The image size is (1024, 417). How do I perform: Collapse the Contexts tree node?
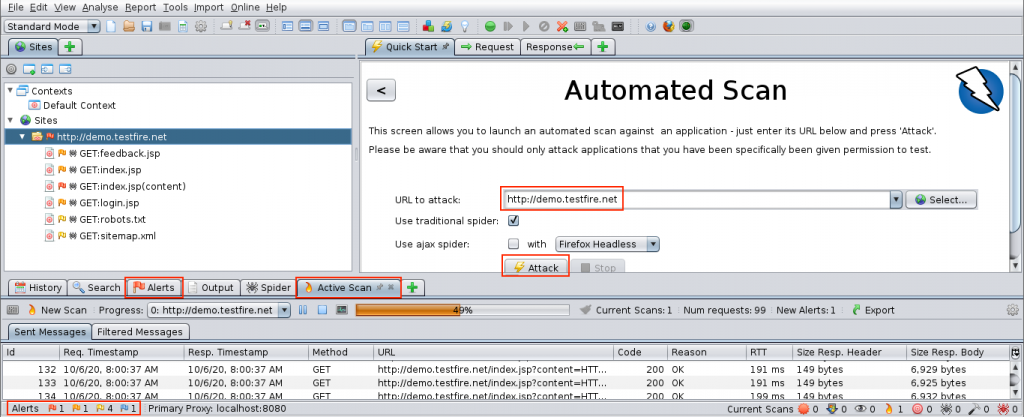pos(10,91)
